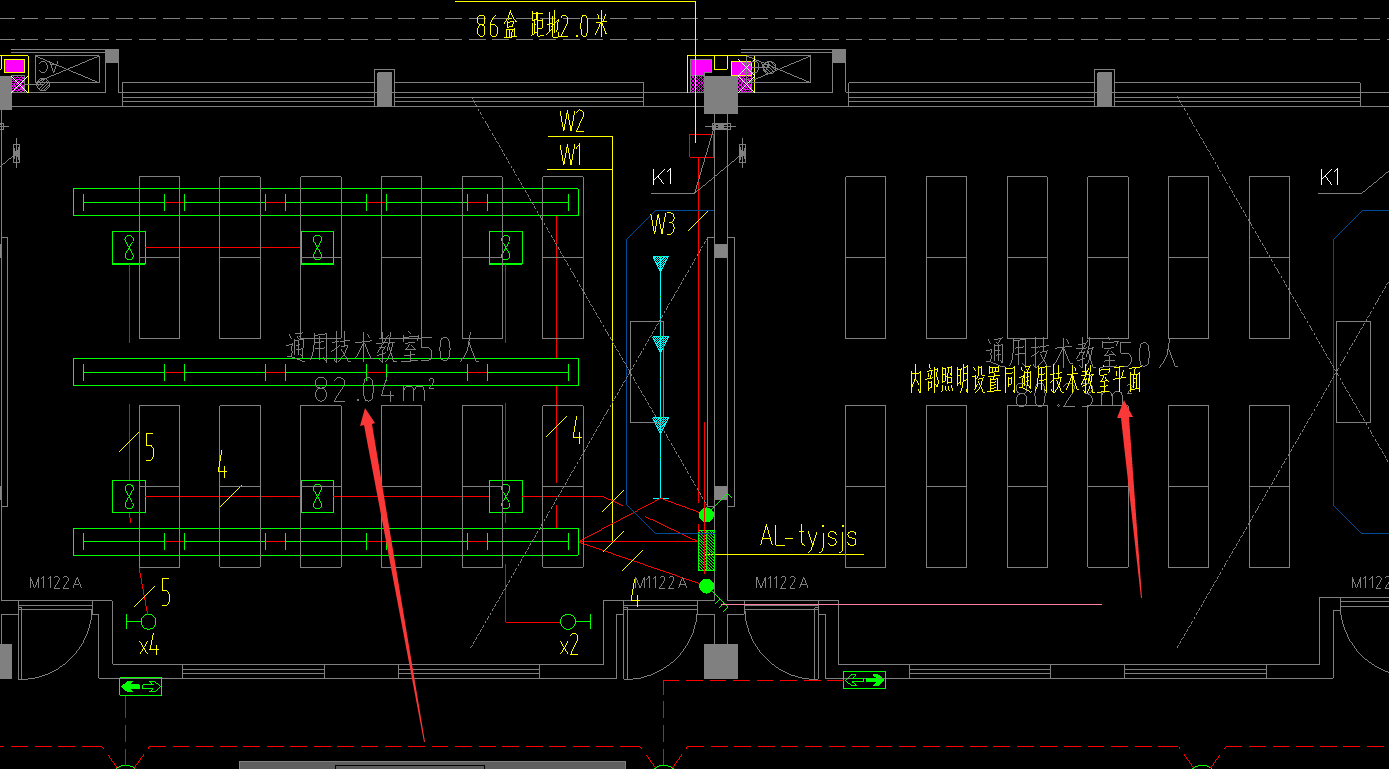
Task: Click the K1 label beside the W3 tag
Action: pos(663,178)
